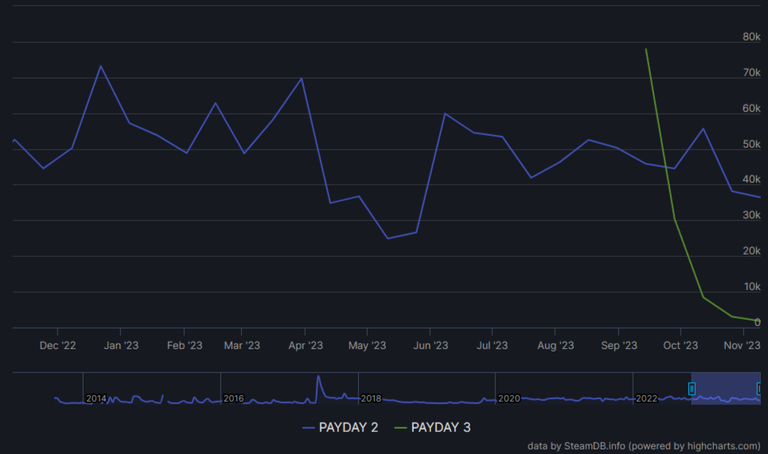768x454 pixels.
Task: Toggle the PAYDAY 2 series in legend
Action: [x=340, y=428]
